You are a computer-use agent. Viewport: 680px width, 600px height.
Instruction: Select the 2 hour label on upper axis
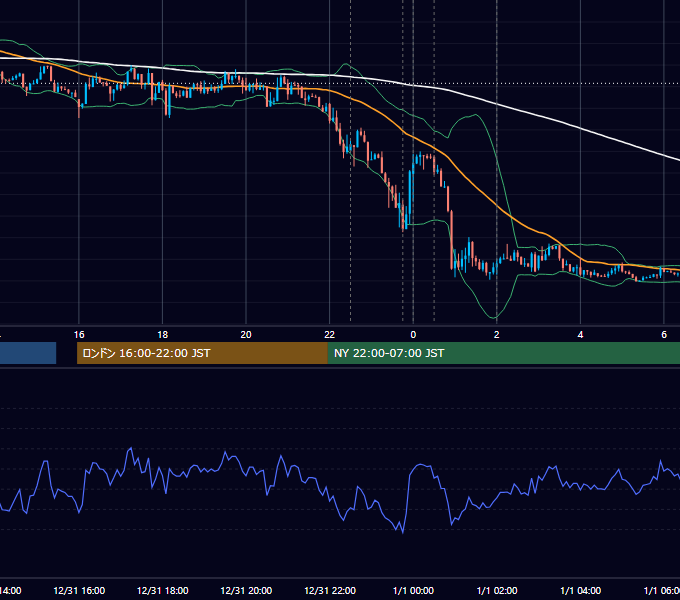click(x=497, y=335)
